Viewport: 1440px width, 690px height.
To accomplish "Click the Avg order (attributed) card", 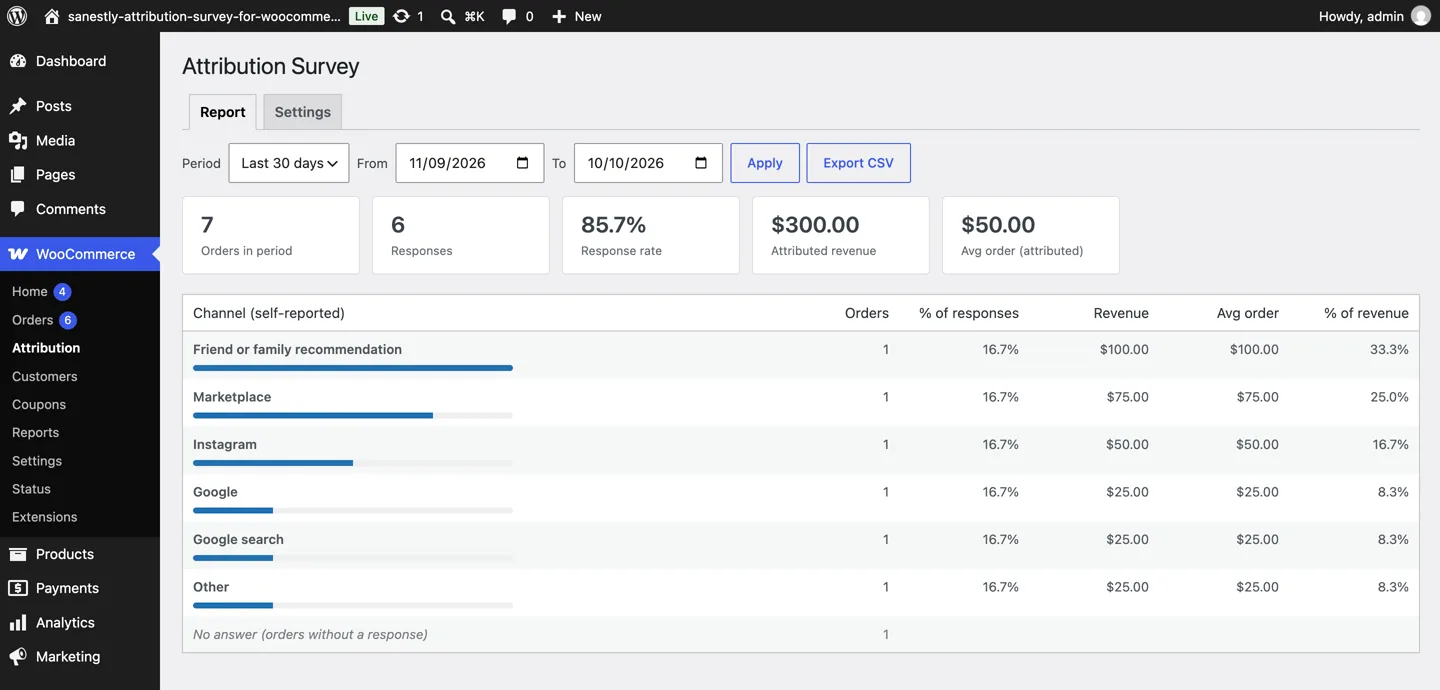I will (x=1031, y=235).
